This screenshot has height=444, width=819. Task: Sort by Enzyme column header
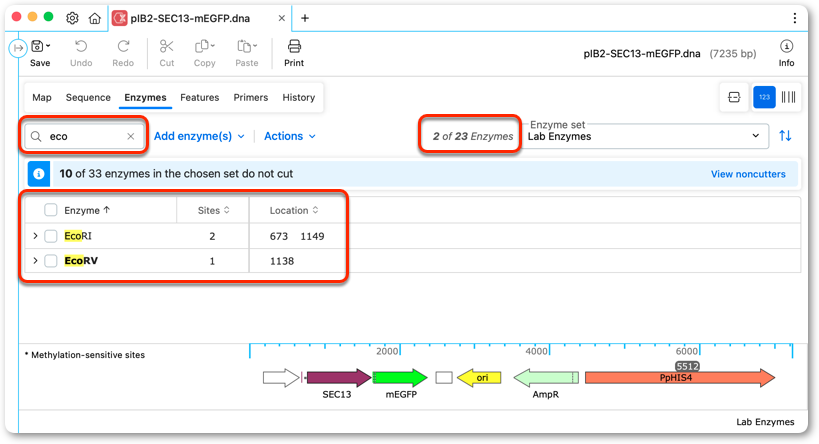(87, 210)
